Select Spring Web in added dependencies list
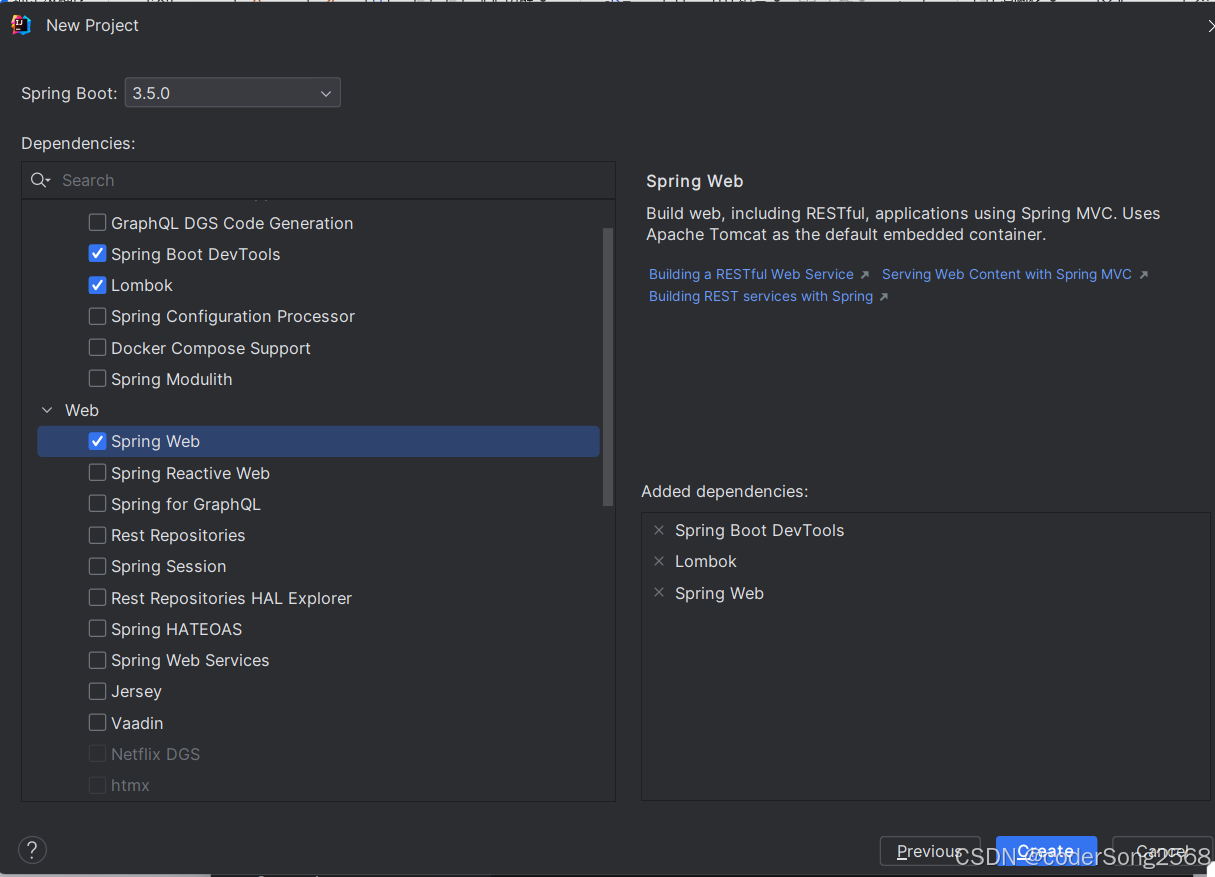Image resolution: width=1215 pixels, height=877 pixels. [719, 593]
